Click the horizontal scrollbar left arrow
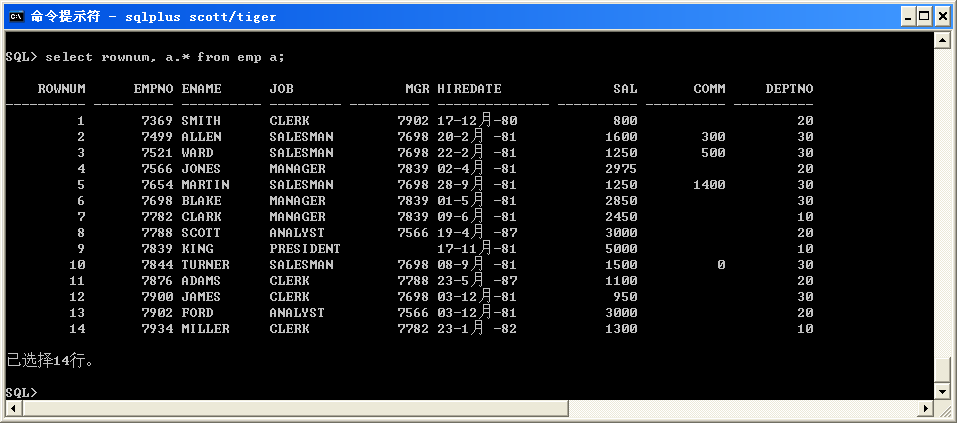The width and height of the screenshot is (957, 423). click(x=11, y=408)
